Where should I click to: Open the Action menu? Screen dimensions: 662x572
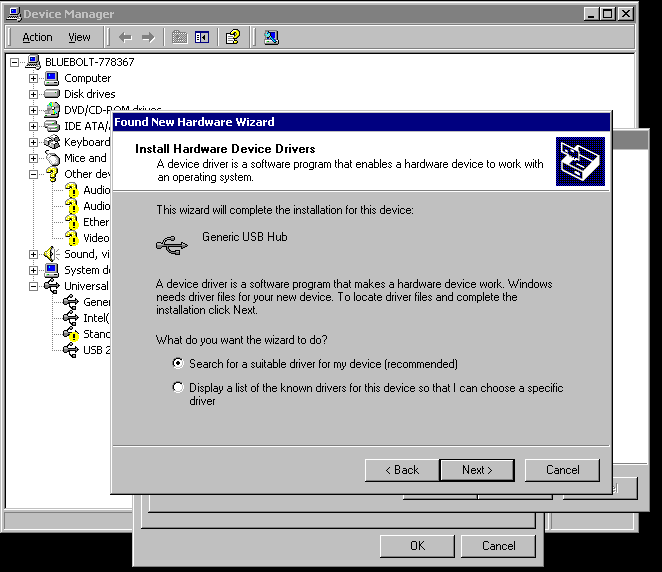pos(37,37)
